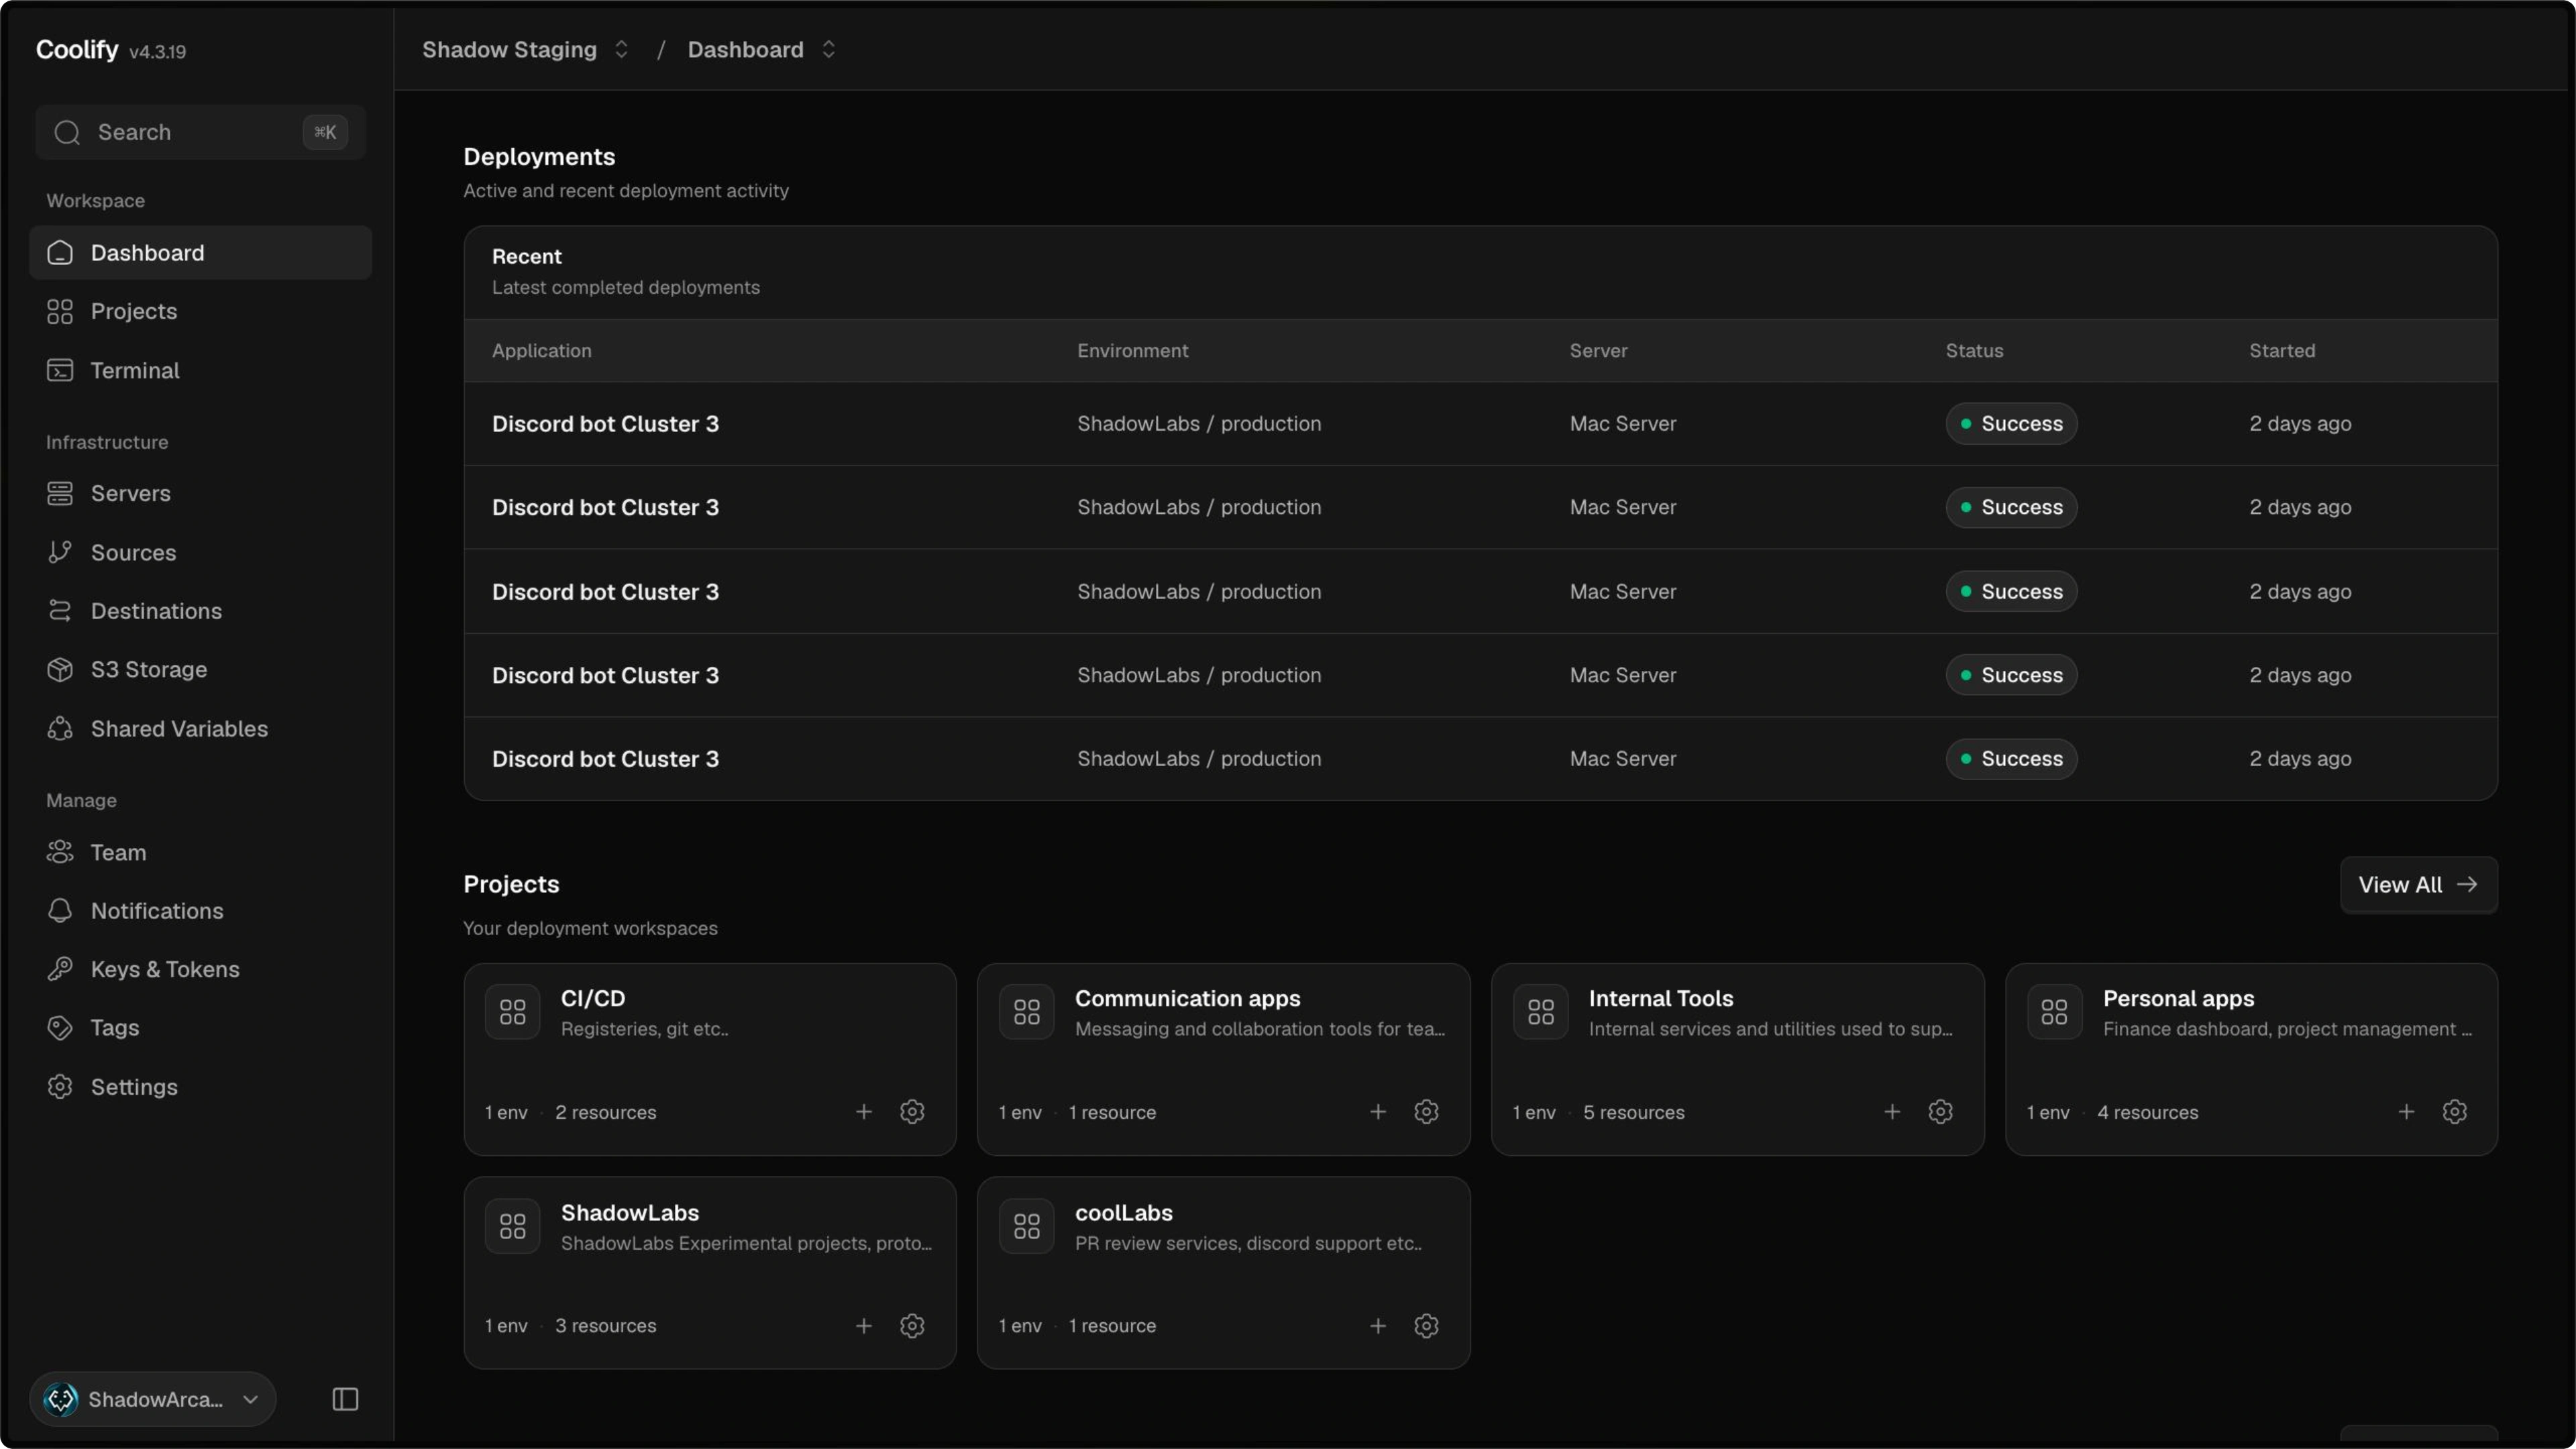Screen dimensions: 2576x1449
Task: Click plus icon on Communication apps card
Action: [1378, 1112]
